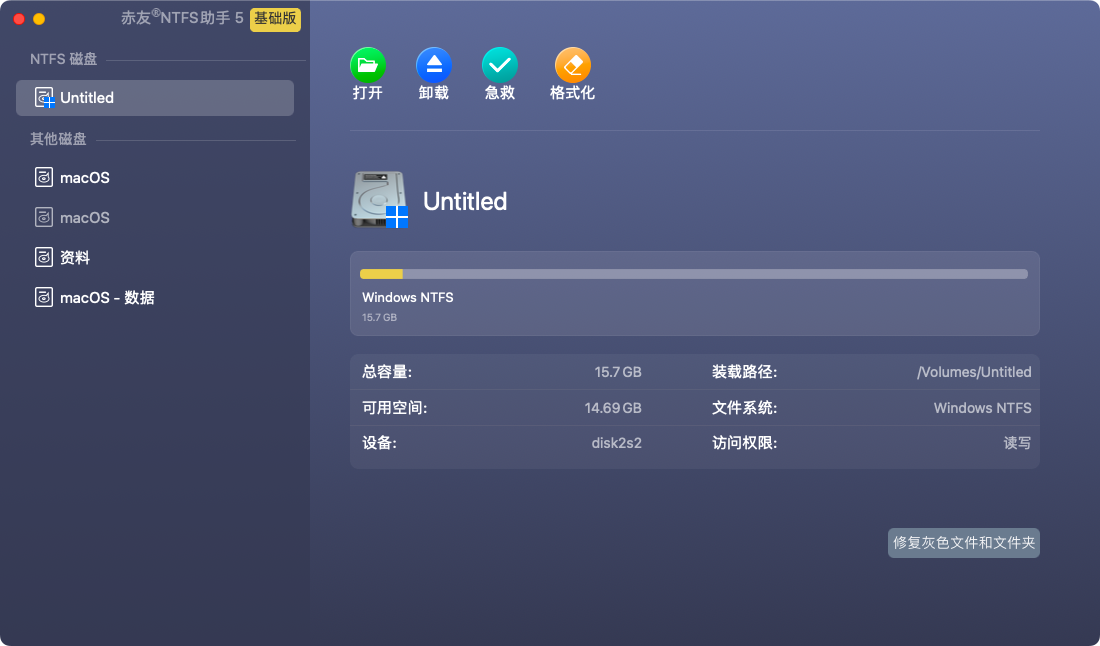
Task: Click the red close window button
Action: pyautogui.click(x=19, y=19)
